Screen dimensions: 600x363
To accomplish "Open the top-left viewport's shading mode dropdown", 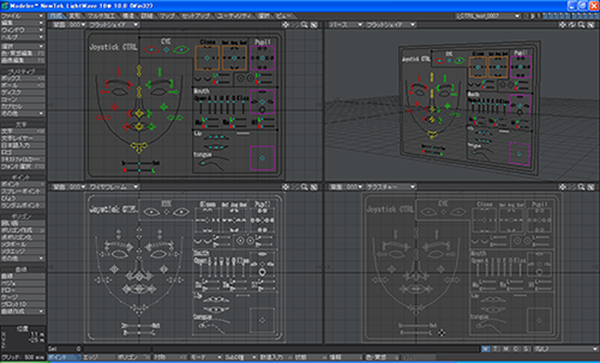I will pyautogui.click(x=113, y=25).
